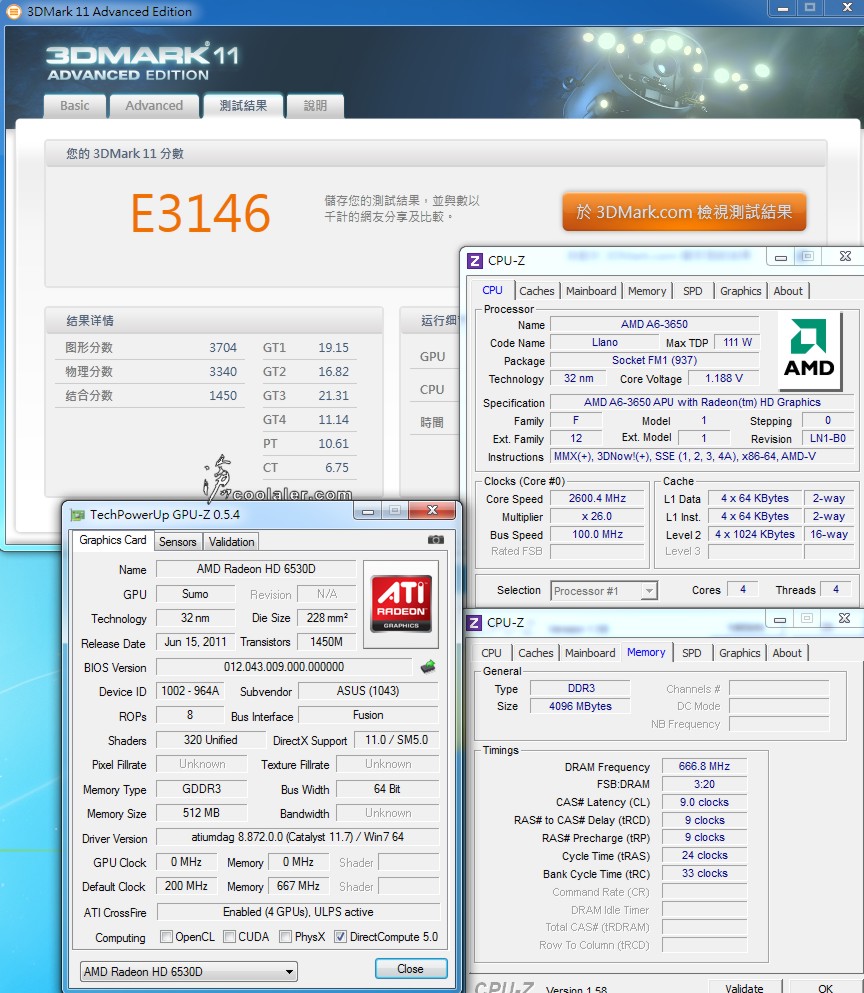864x993 pixels.
Task: Open About tab in lower CPU-Z window
Action: pos(787,653)
